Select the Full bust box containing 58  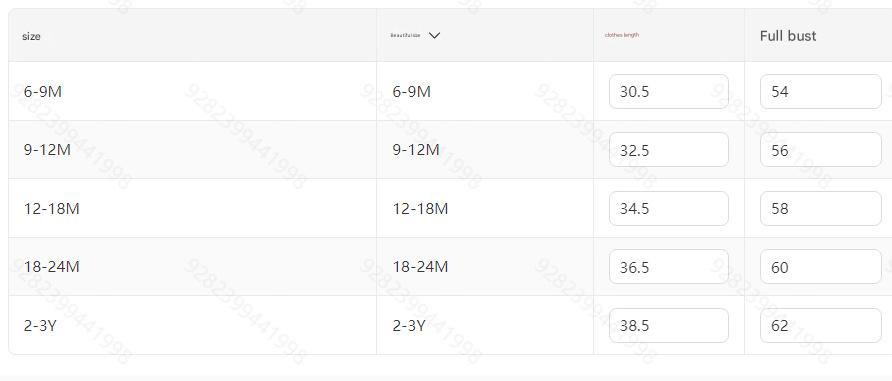(x=820, y=209)
